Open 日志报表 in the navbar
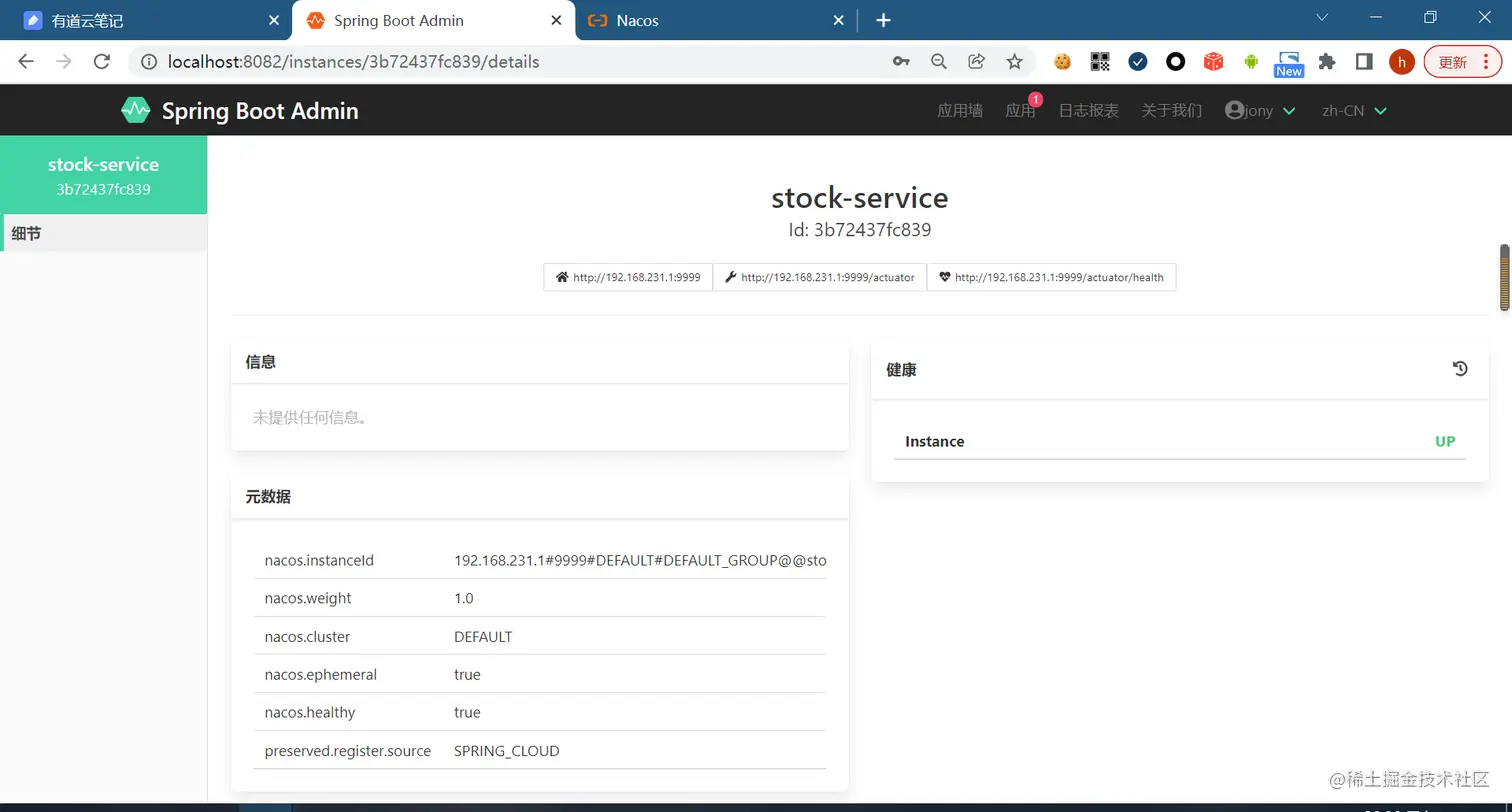Image resolution: width=1512 pixels, height=812 pixels. [1089, 111]
